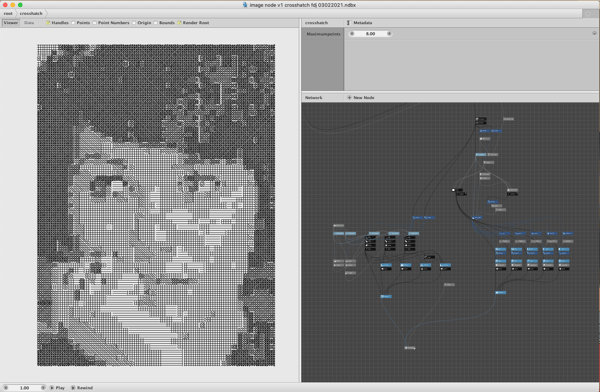Click the Metadata icon

point(349,23)
